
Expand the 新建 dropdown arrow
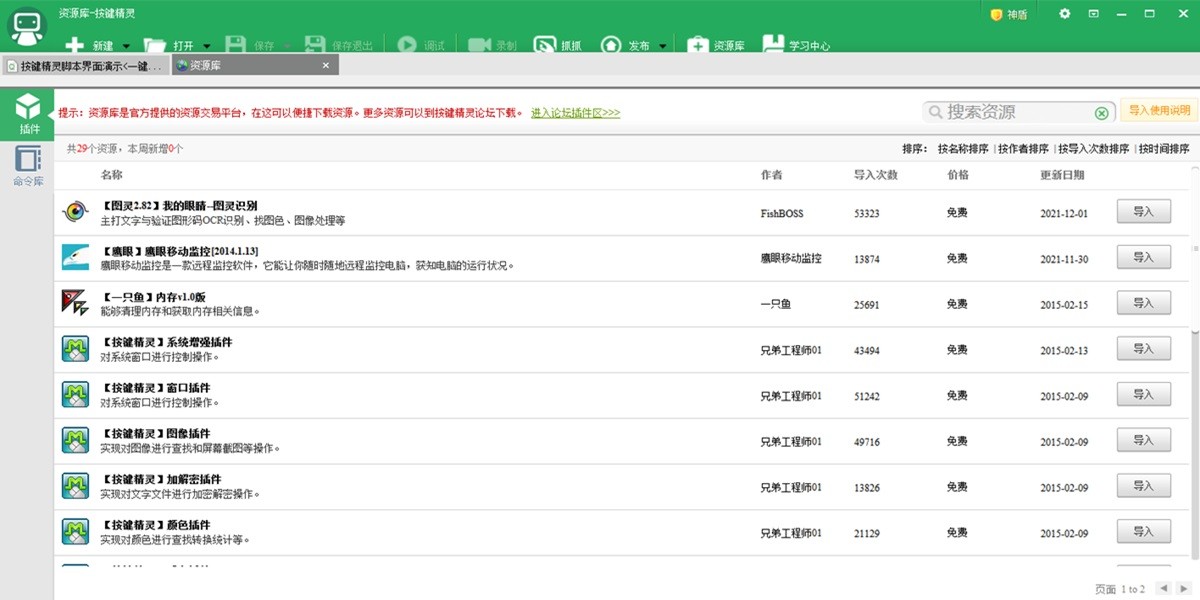[x=125, y=46]
